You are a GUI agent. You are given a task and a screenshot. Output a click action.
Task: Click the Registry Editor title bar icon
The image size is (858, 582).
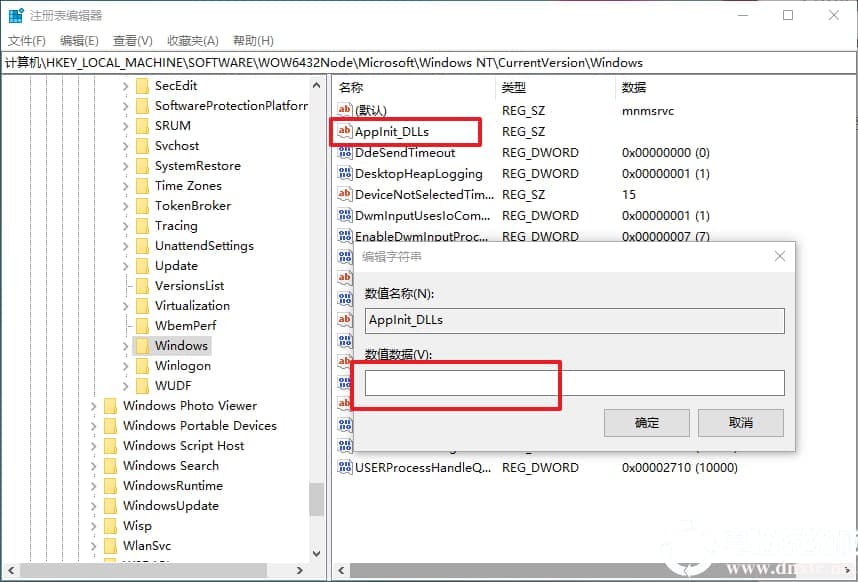(x=14, y=15)
